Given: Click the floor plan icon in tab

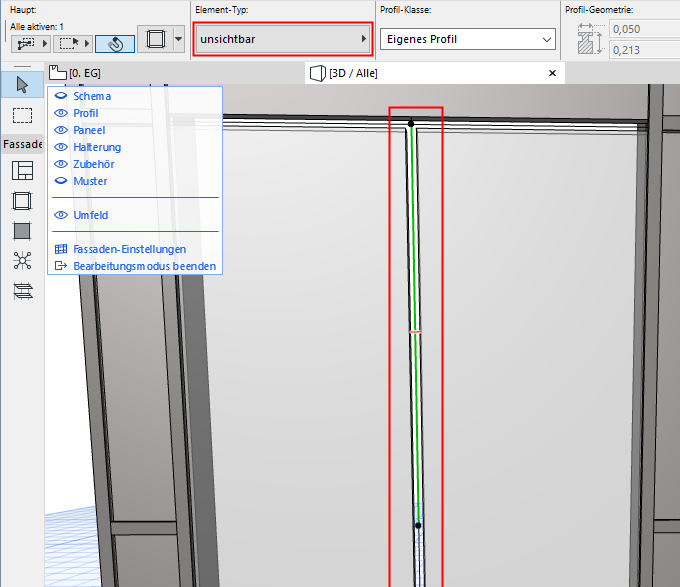Looking at the screenshot, I should [58, 72].
